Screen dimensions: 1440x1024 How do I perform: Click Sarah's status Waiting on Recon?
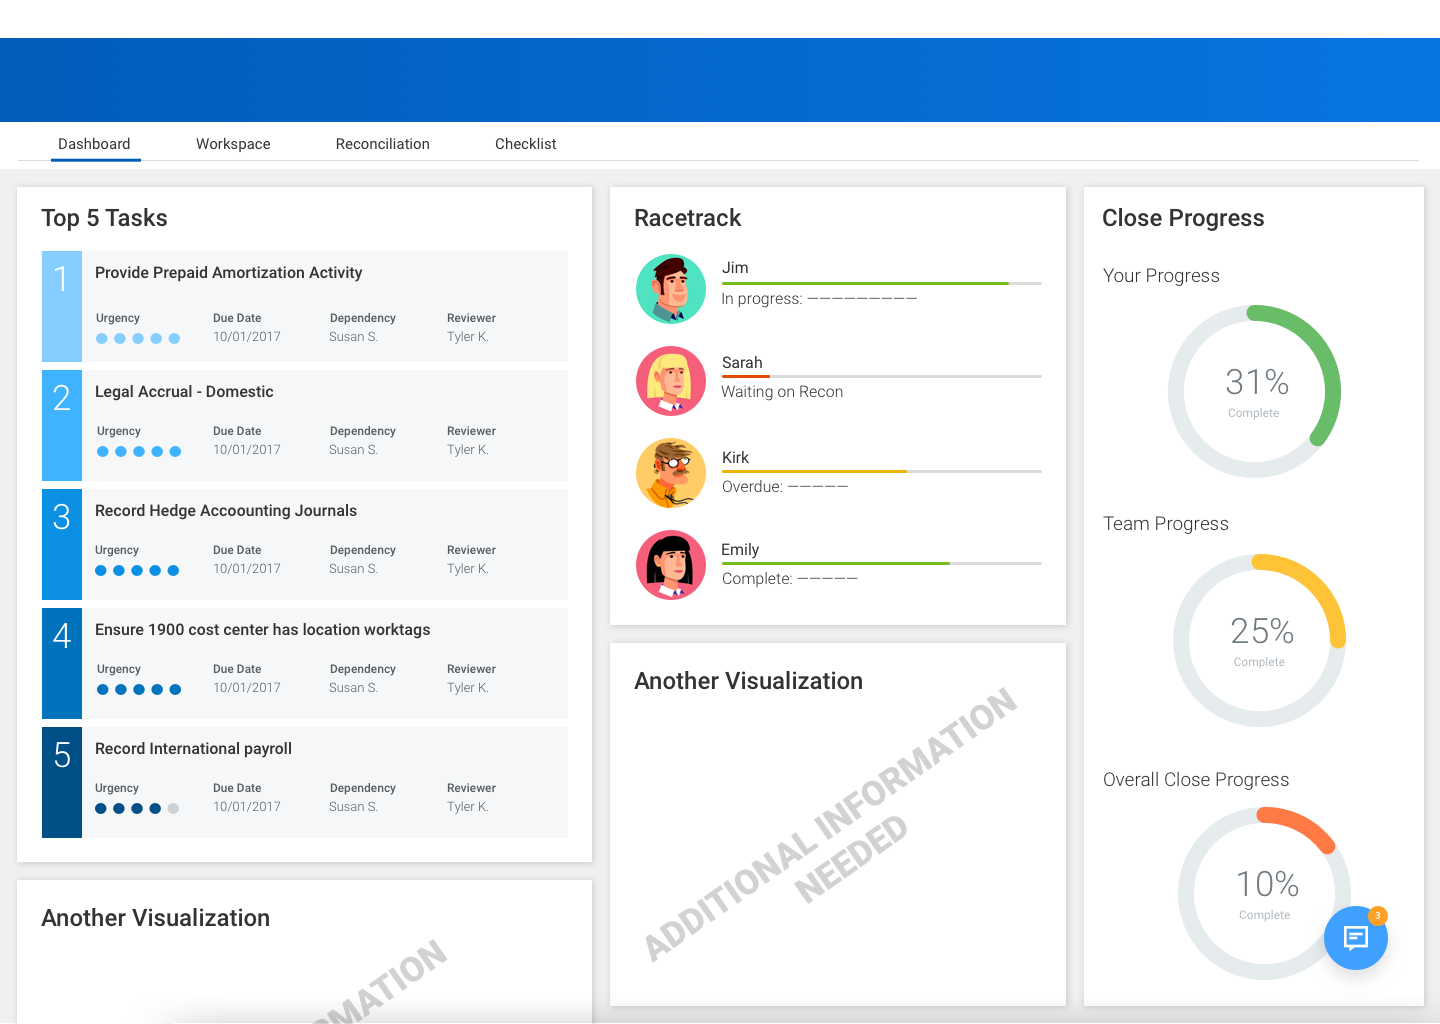[782, 392]
